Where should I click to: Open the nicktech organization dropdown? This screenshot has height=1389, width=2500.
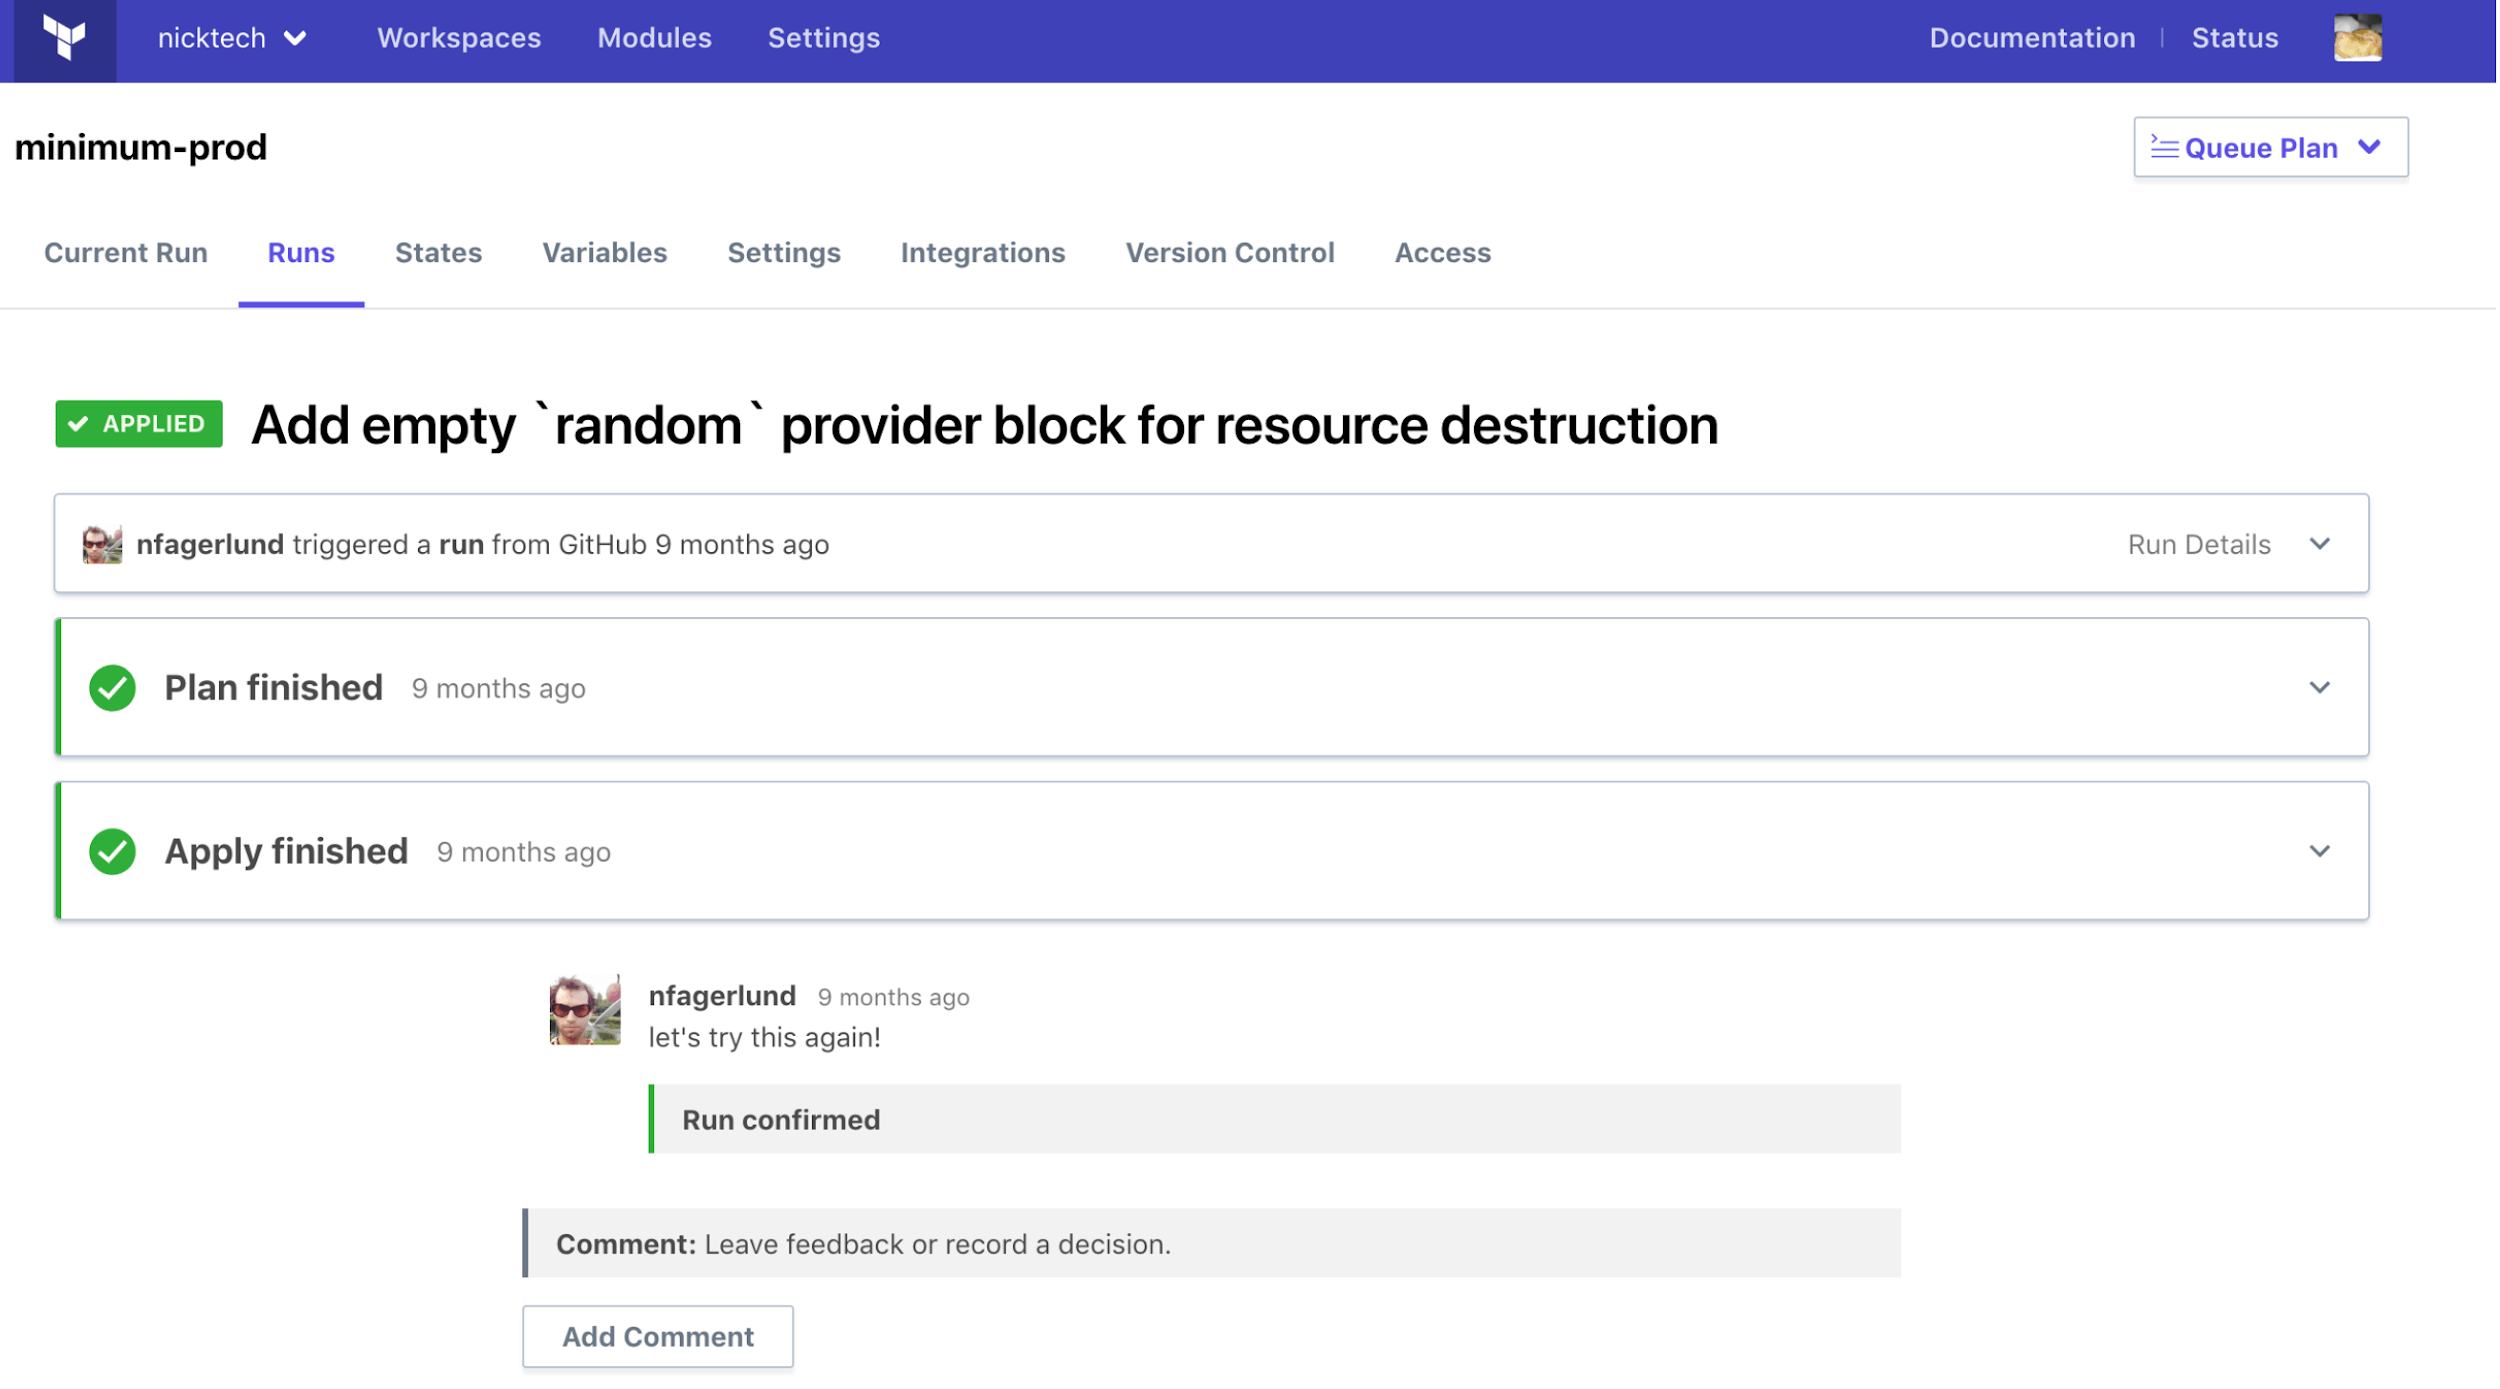click(232, 38)
